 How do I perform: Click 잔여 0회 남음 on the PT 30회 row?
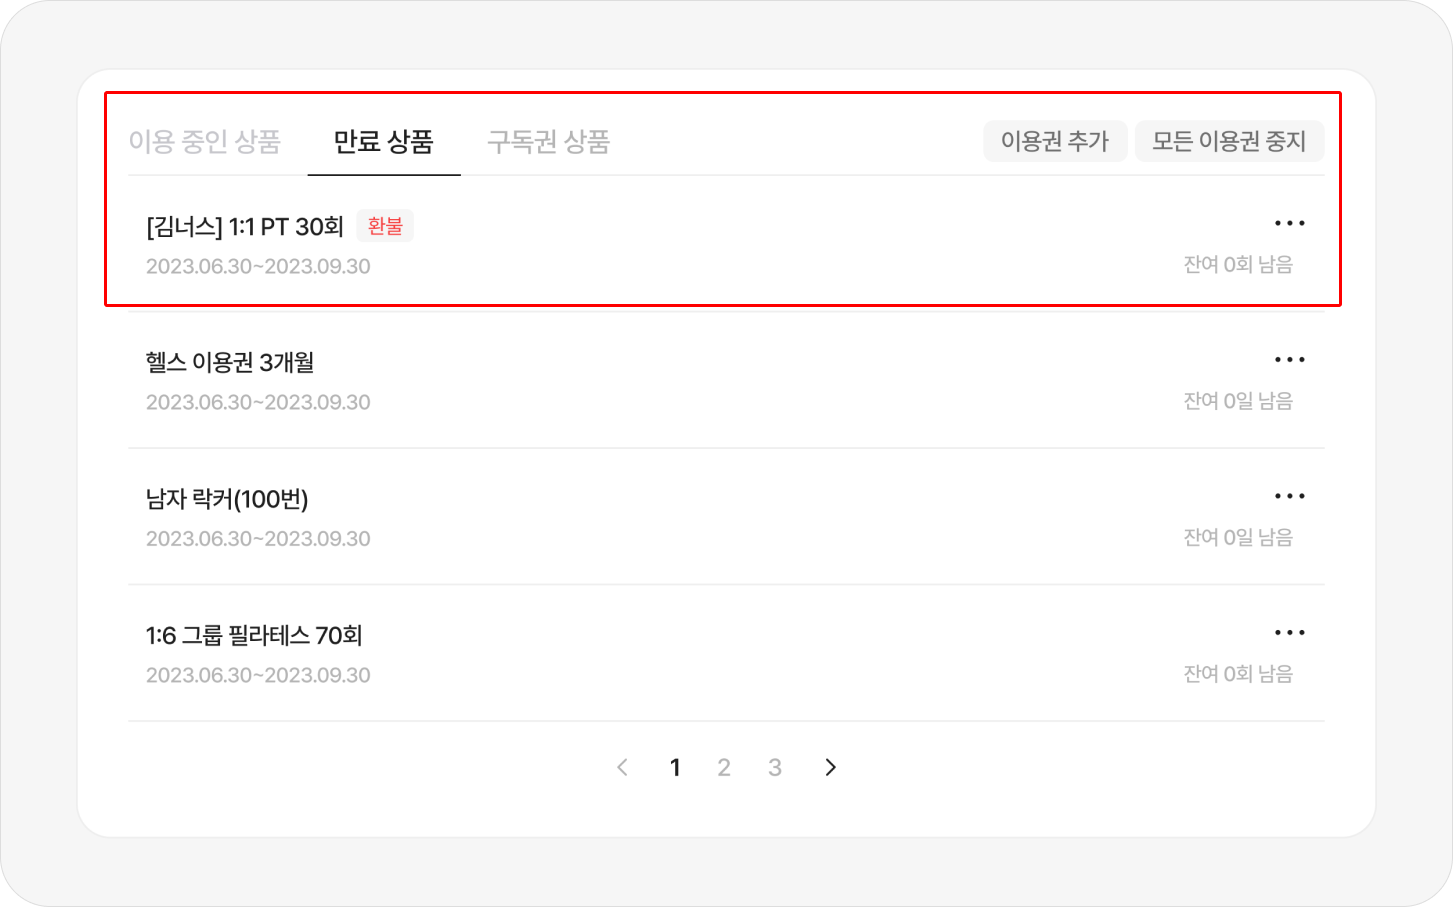click(1238, 265)
